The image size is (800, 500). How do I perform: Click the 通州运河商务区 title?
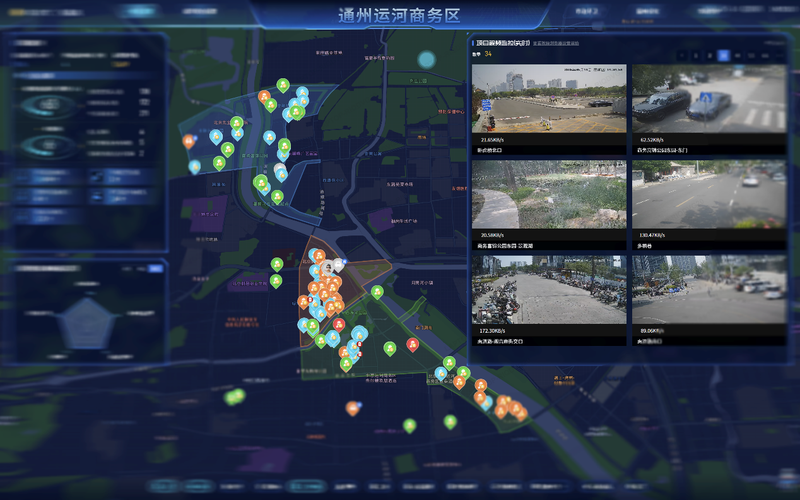point(399,15)
